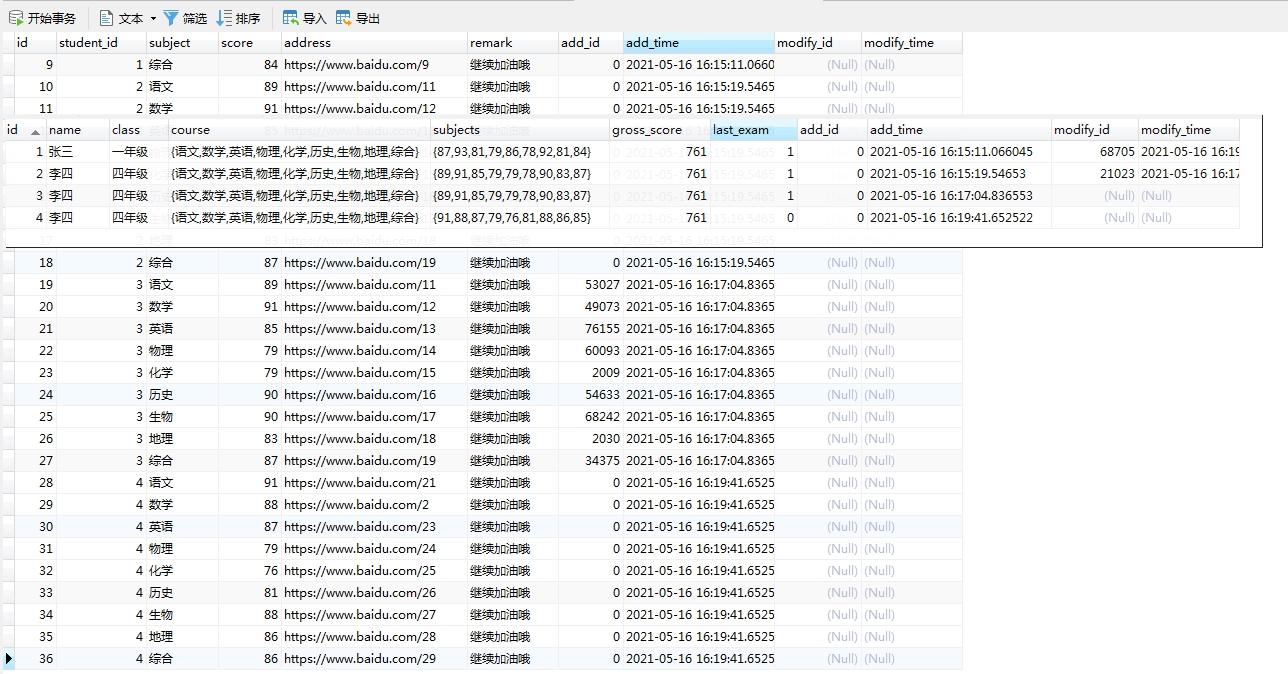This screenshot has height=674, width=1288.
Task: Click the add_id cell 34375
Action: click(591, 461)
